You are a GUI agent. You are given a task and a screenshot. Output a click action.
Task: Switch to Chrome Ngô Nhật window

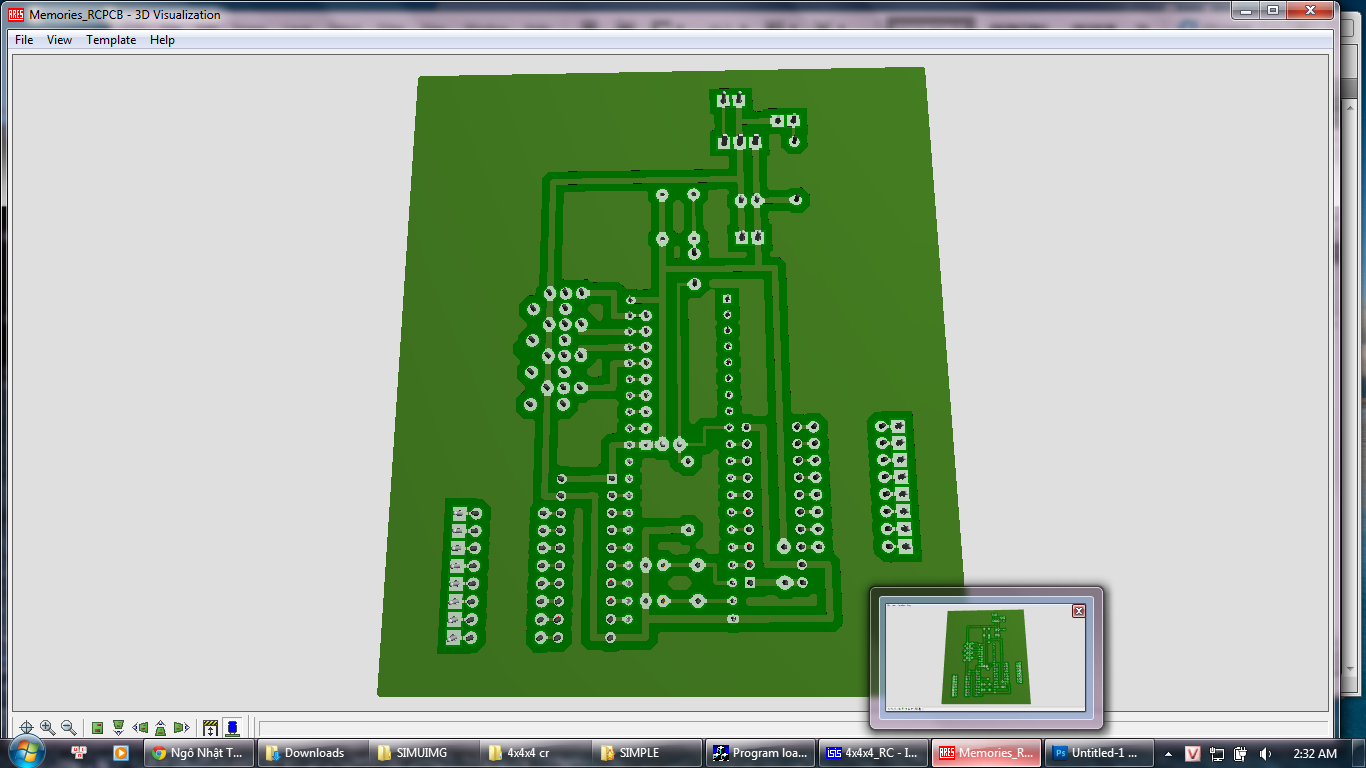click(x=199, y=753)
